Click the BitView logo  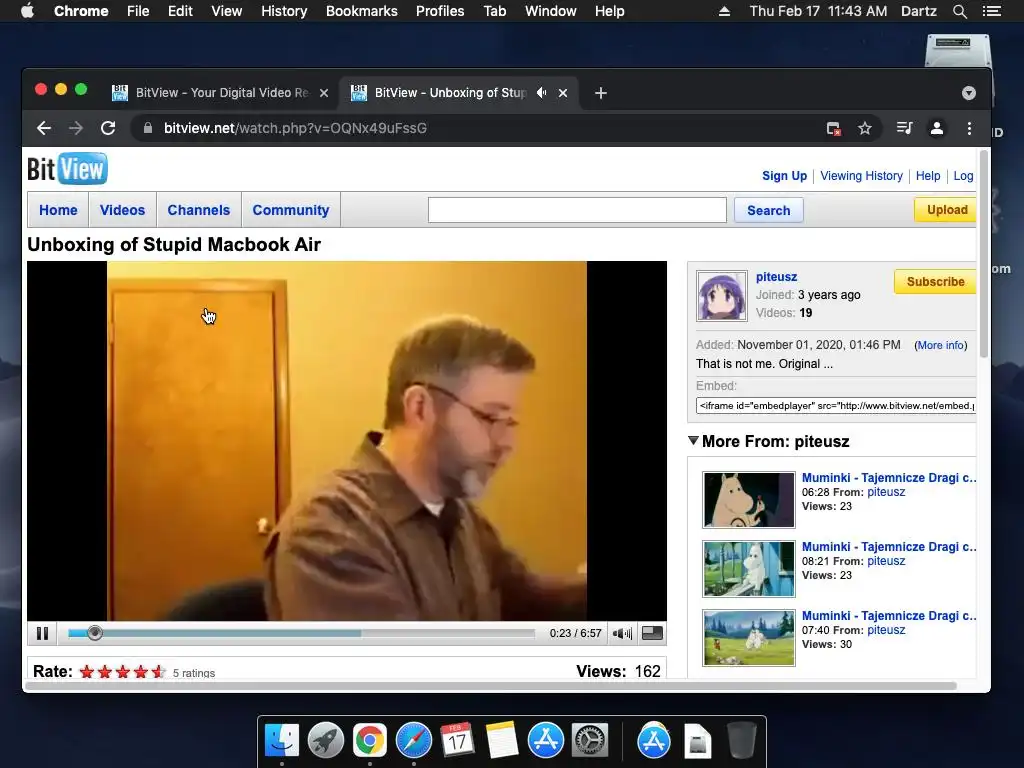tap(67, 169)
